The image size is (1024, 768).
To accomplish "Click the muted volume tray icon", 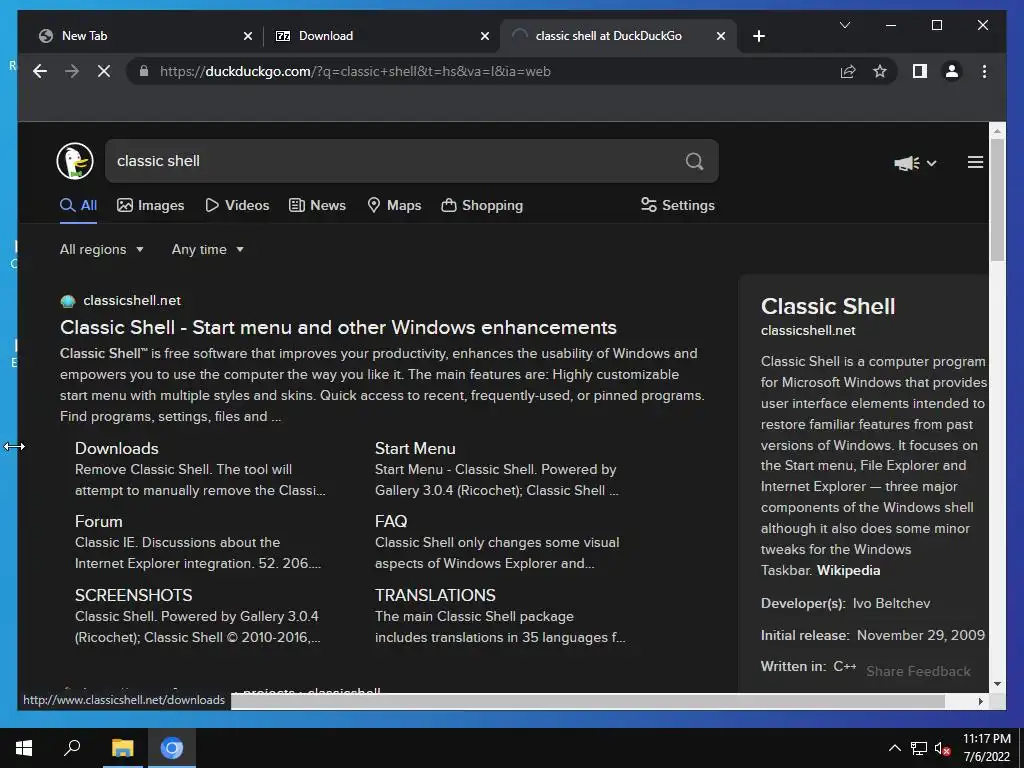I will [x=942, y=748].
